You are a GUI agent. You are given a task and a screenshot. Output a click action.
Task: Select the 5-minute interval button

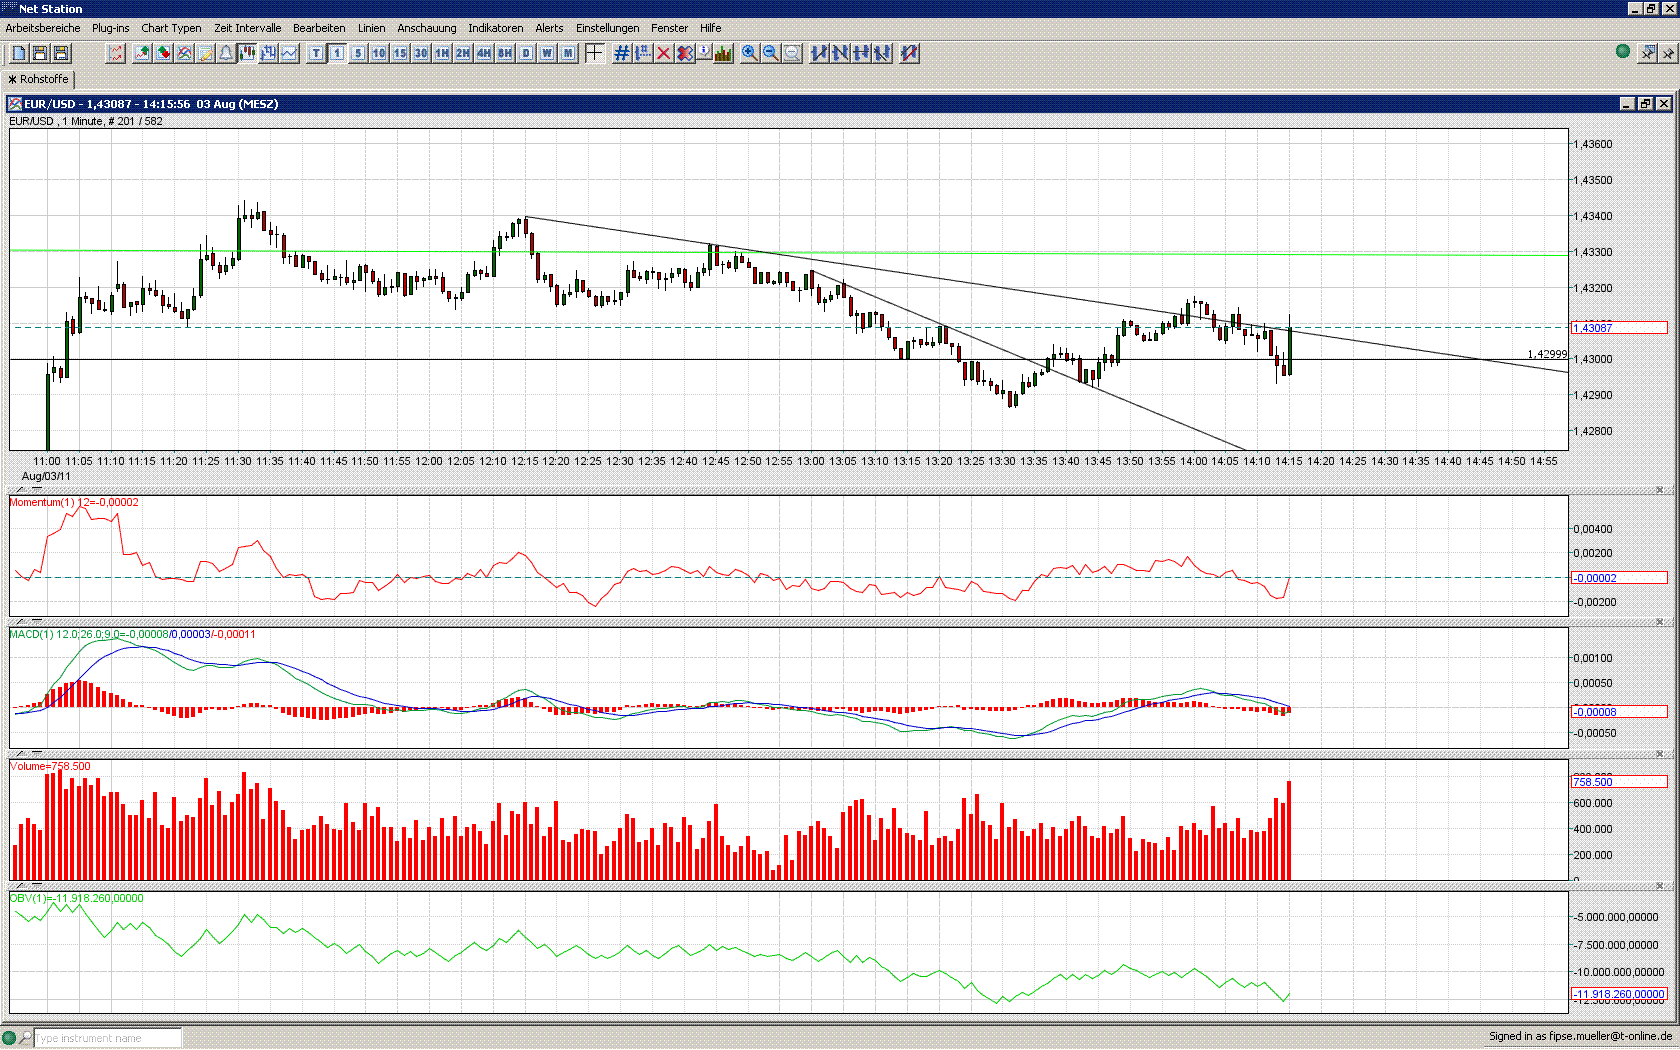[358, 53]
